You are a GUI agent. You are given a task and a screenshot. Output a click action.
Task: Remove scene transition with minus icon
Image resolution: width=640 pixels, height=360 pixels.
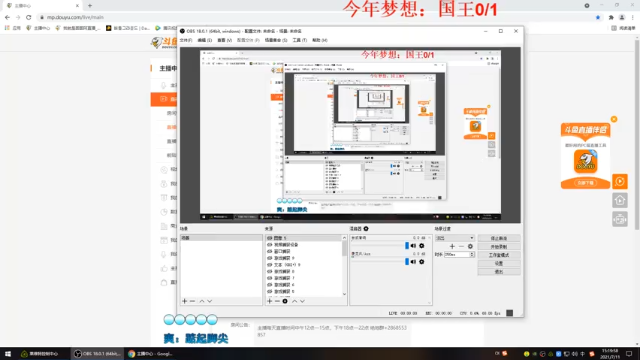point(461,246)
